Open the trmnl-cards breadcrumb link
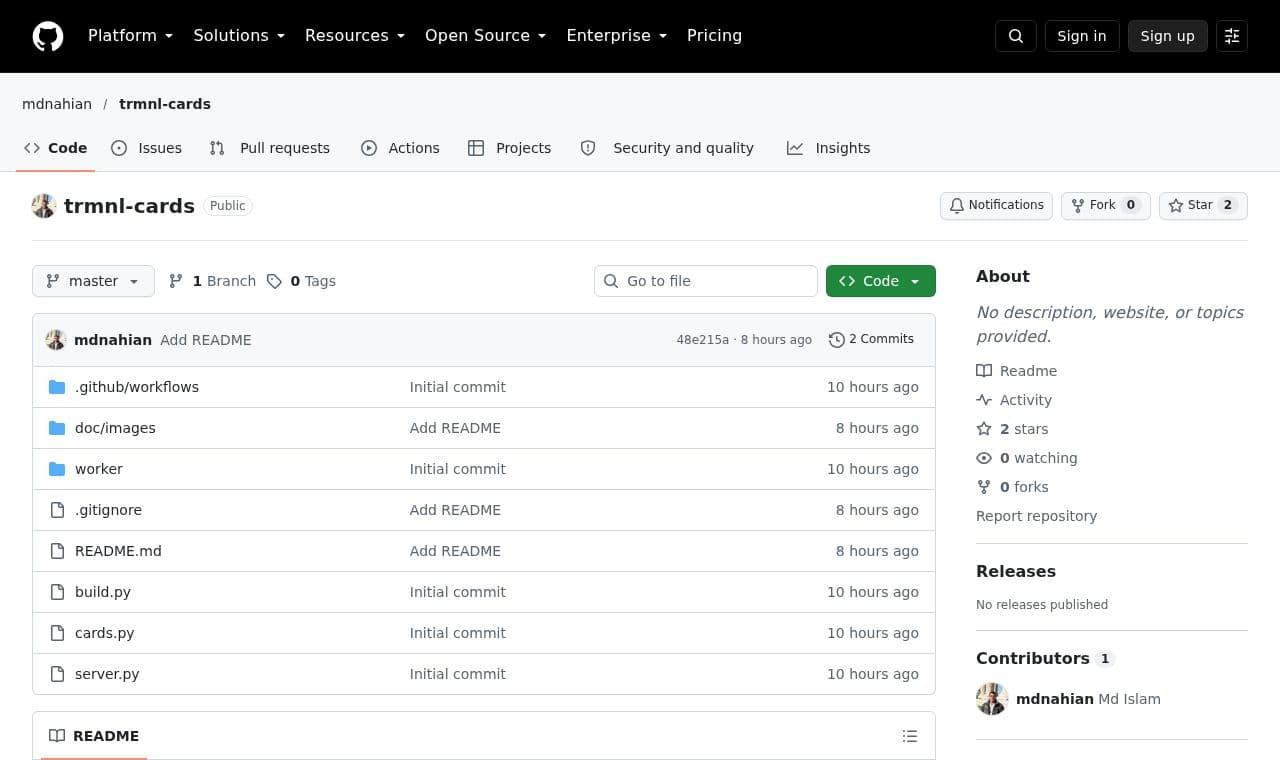Viewport: 1280px width, 760px height. 165,104
